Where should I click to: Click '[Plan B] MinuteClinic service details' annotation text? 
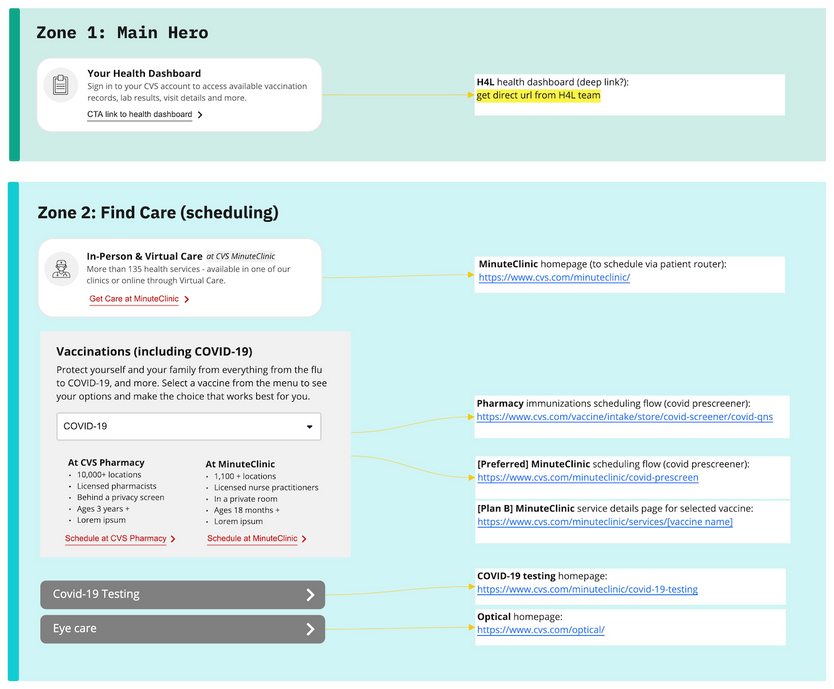coord(615,509)
